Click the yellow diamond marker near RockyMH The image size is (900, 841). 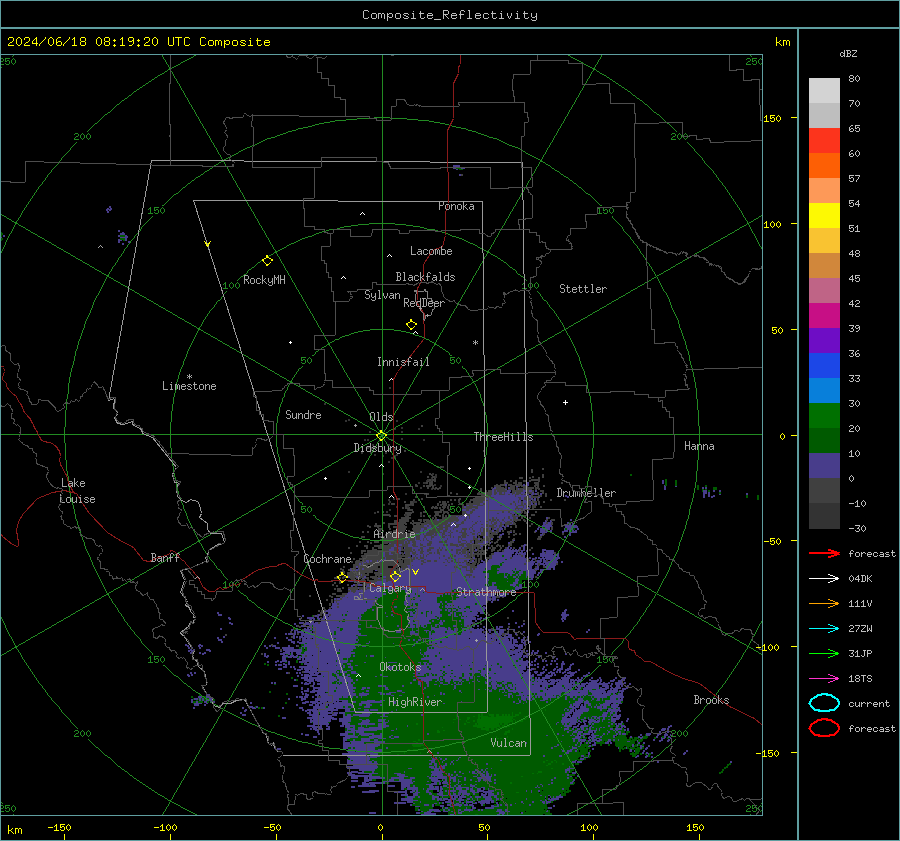click(x=267, y=261)
